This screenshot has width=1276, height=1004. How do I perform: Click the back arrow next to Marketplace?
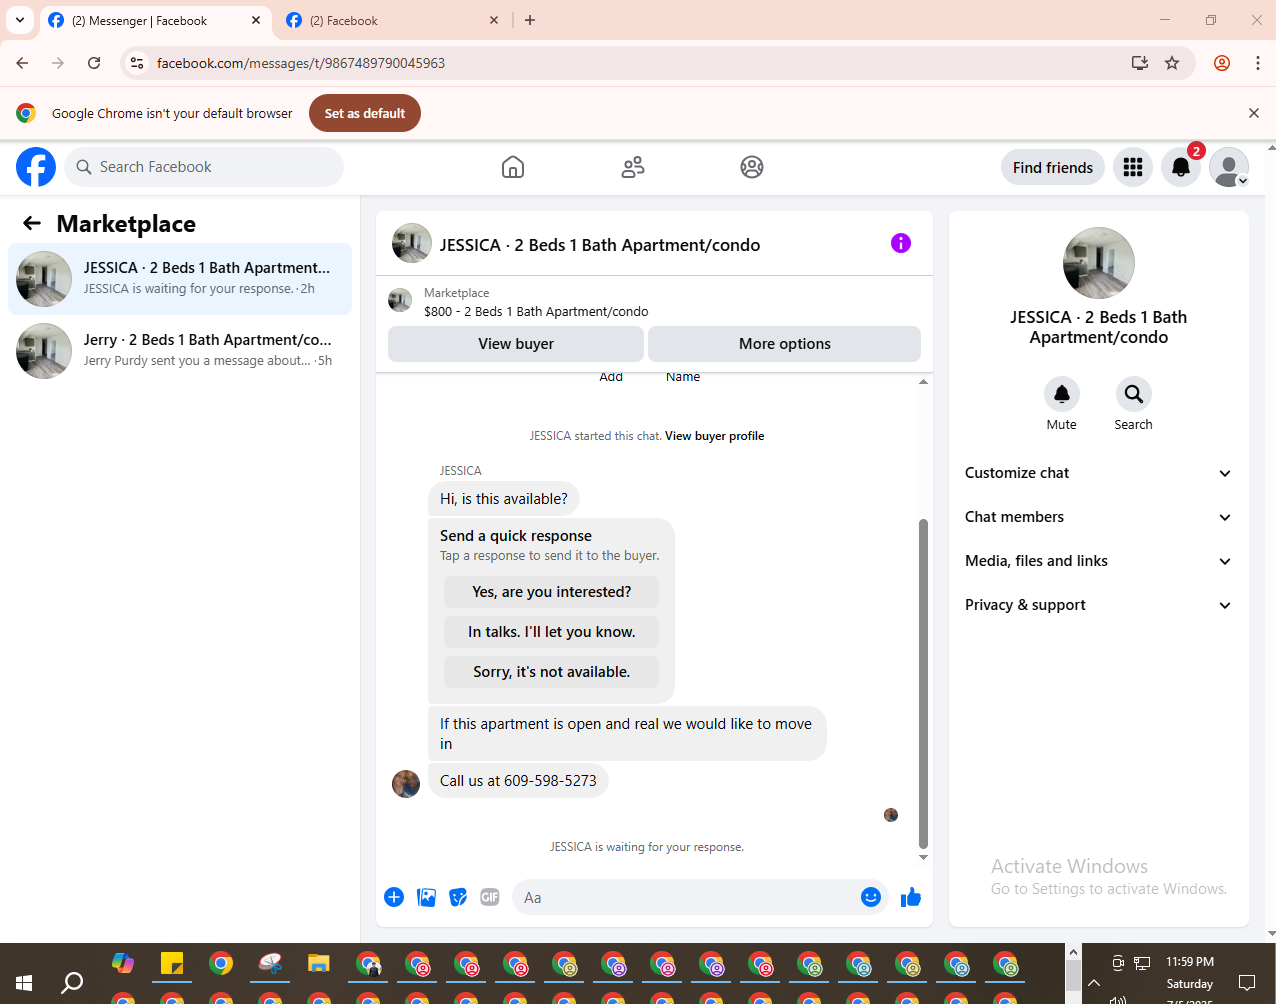pyautogui.click(x=32, y=223)
